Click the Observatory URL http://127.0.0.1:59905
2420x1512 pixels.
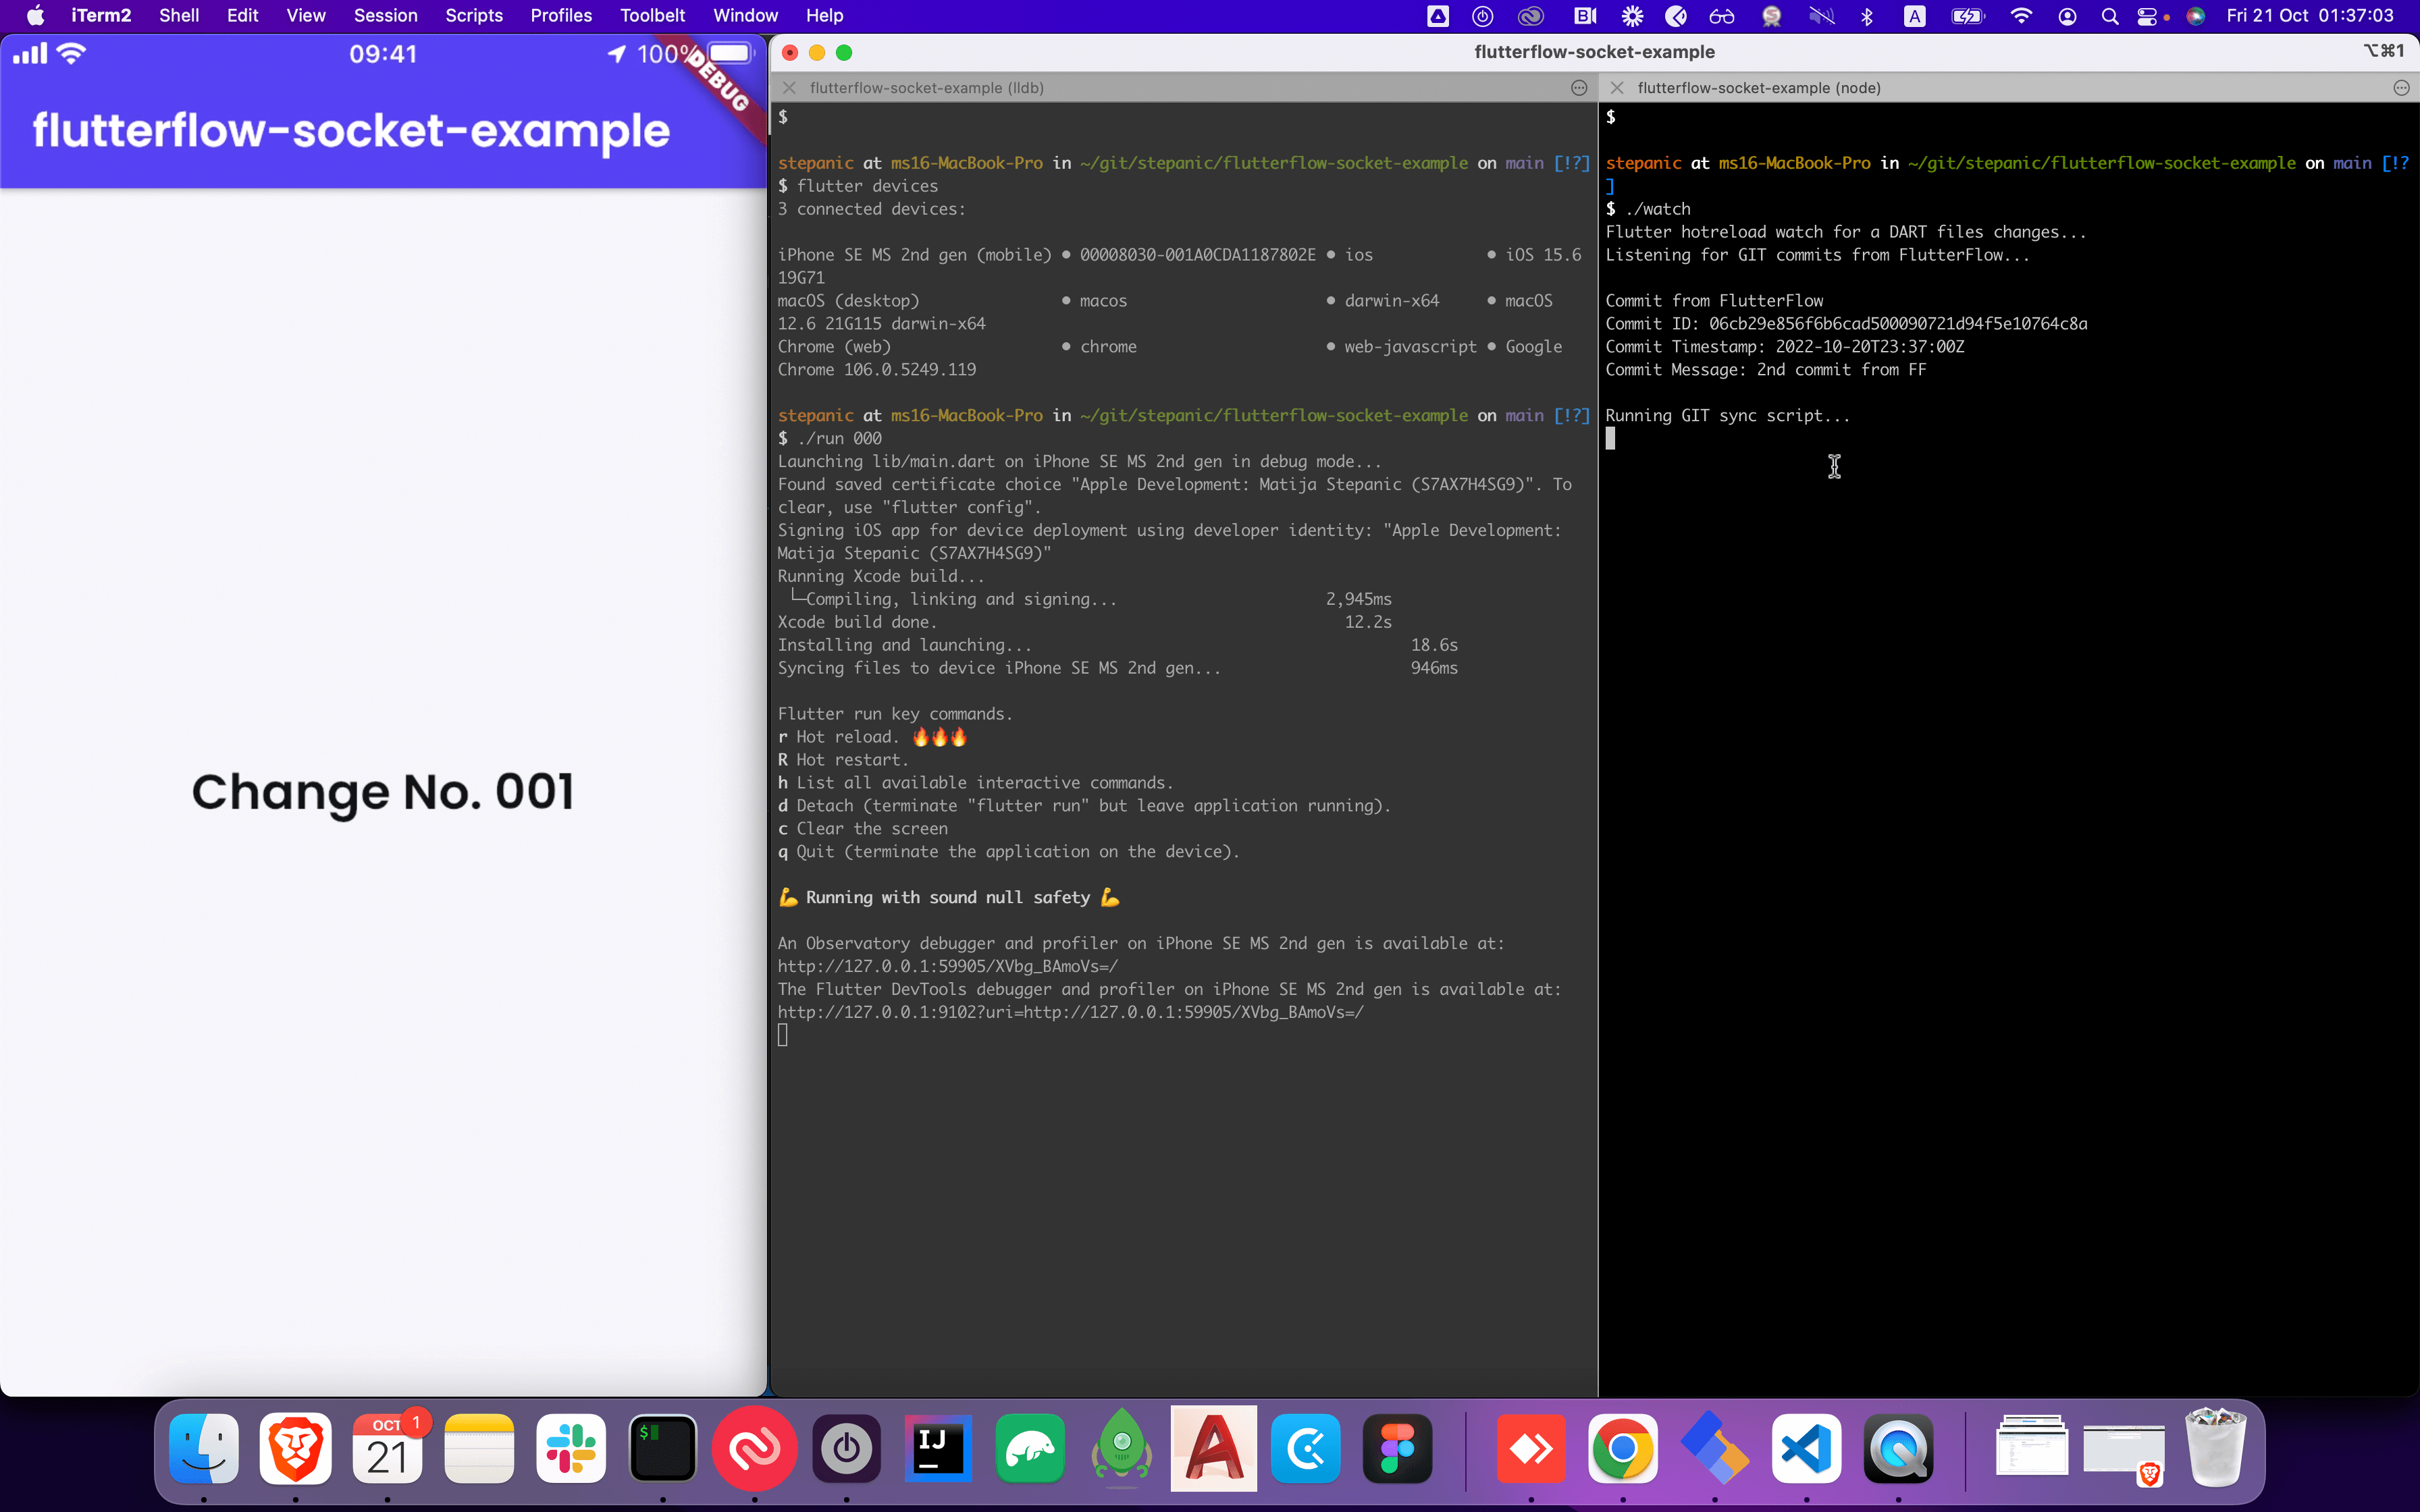[947, 966]
